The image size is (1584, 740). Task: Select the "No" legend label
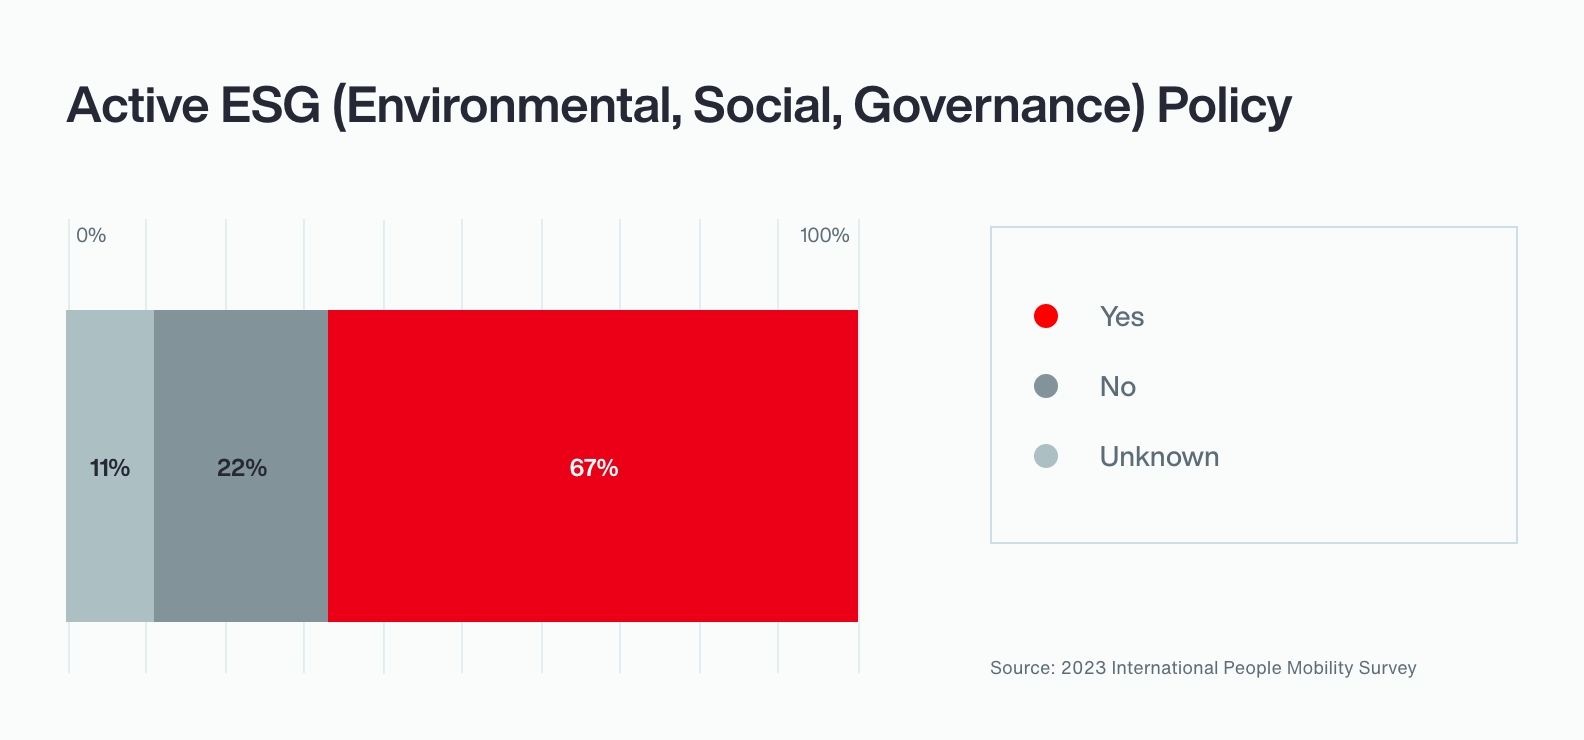[1117, 386]
